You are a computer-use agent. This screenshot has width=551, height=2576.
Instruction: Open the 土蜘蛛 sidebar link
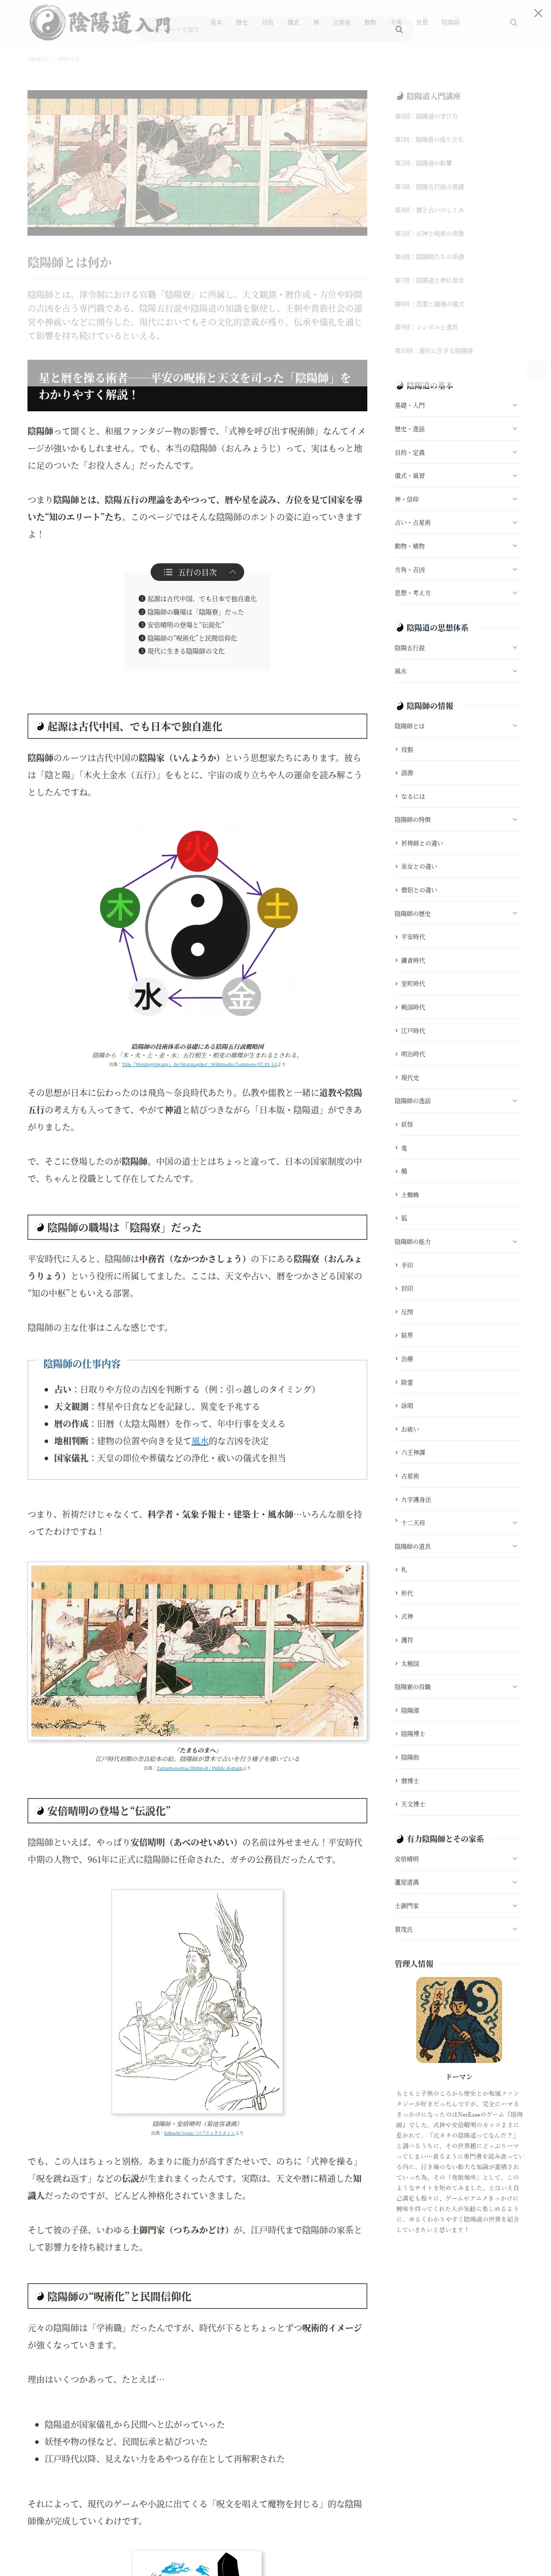410,1195
